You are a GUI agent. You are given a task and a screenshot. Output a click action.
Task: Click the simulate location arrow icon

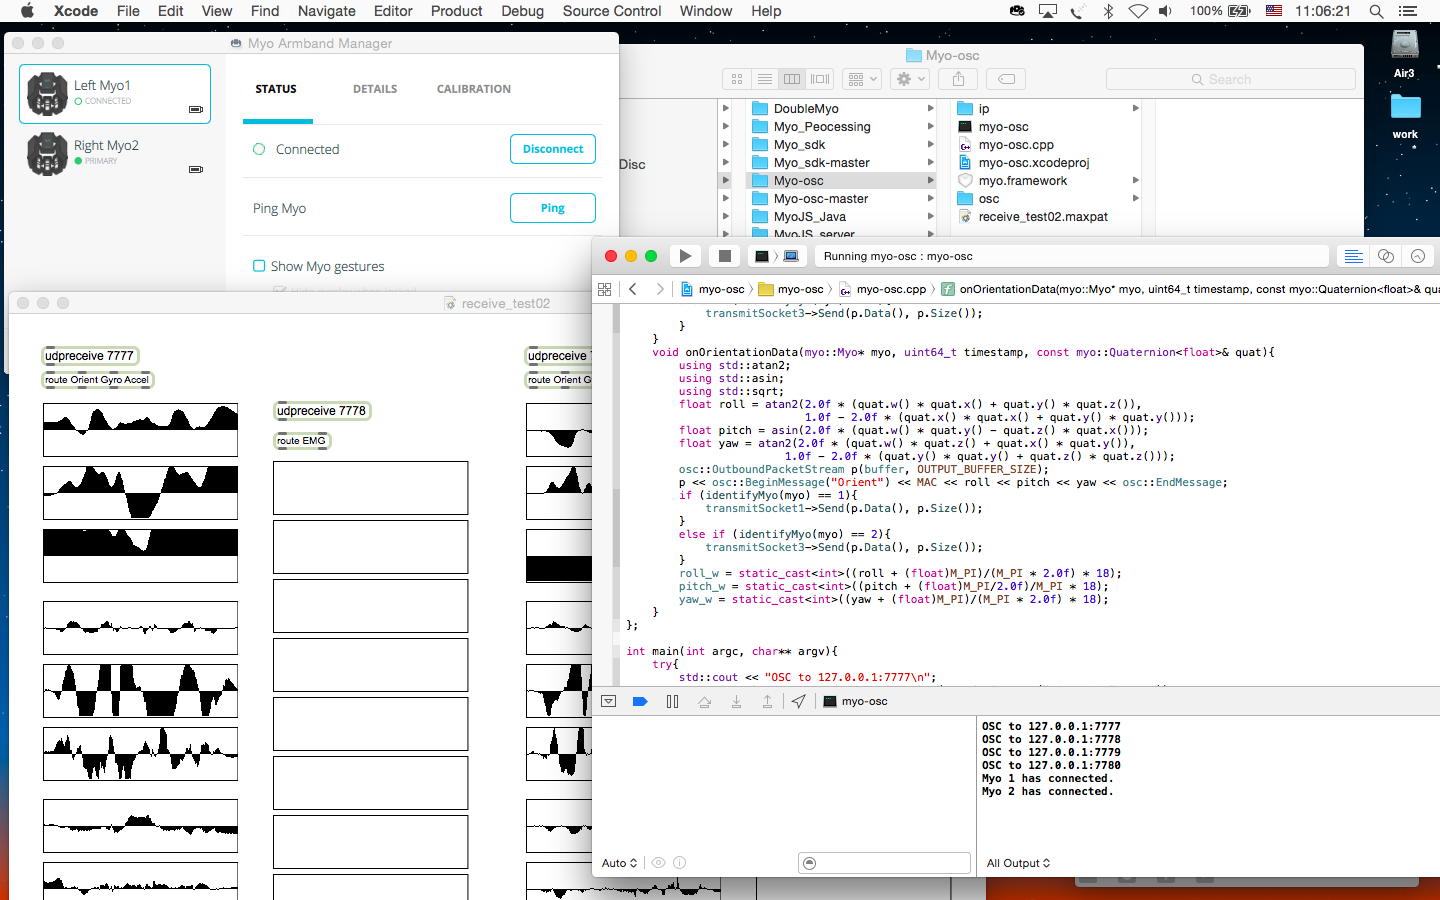pyautogui.click(x=798, y=702)
